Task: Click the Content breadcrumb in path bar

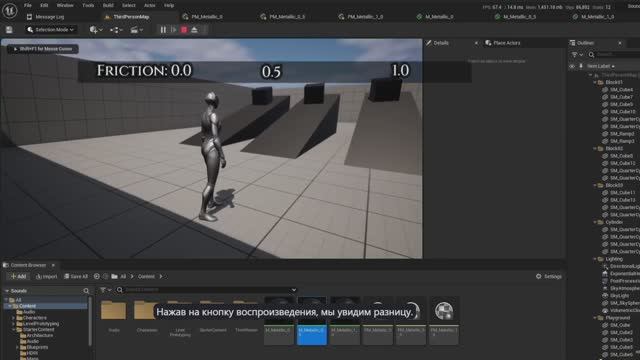Action: pos(146,276)
